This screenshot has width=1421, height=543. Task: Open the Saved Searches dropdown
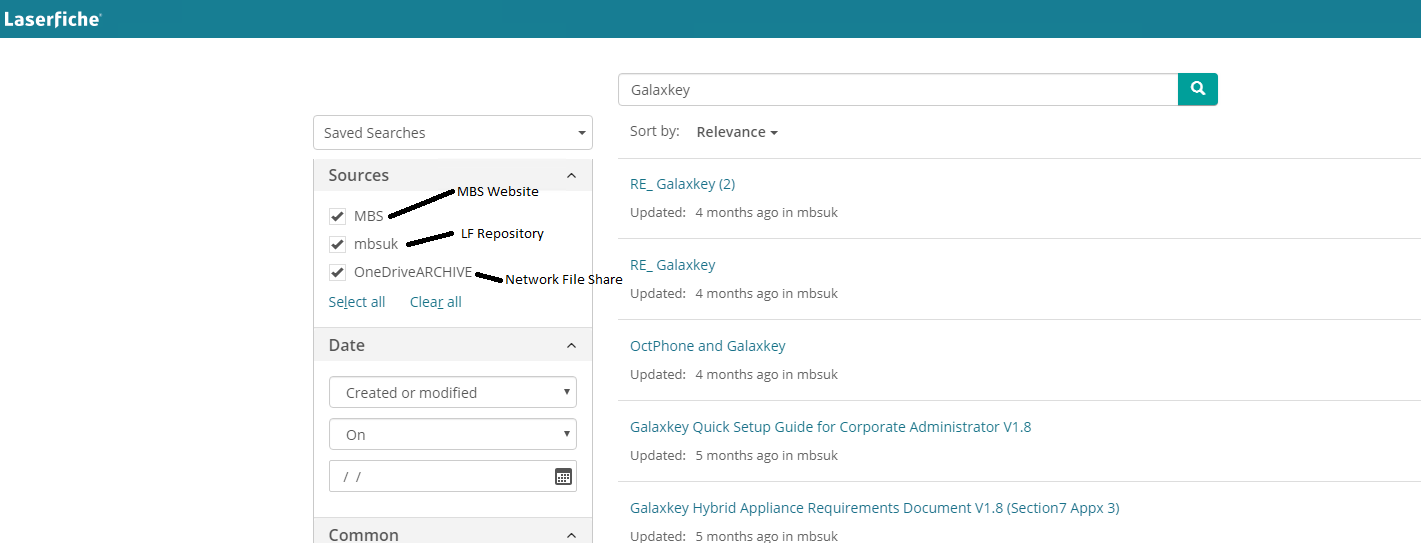pos(453,133)
